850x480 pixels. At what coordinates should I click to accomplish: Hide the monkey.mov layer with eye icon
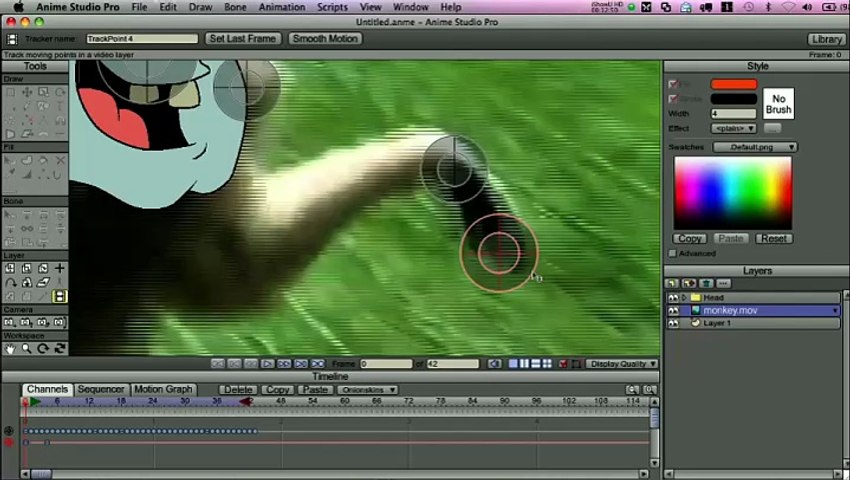point(673,310)
